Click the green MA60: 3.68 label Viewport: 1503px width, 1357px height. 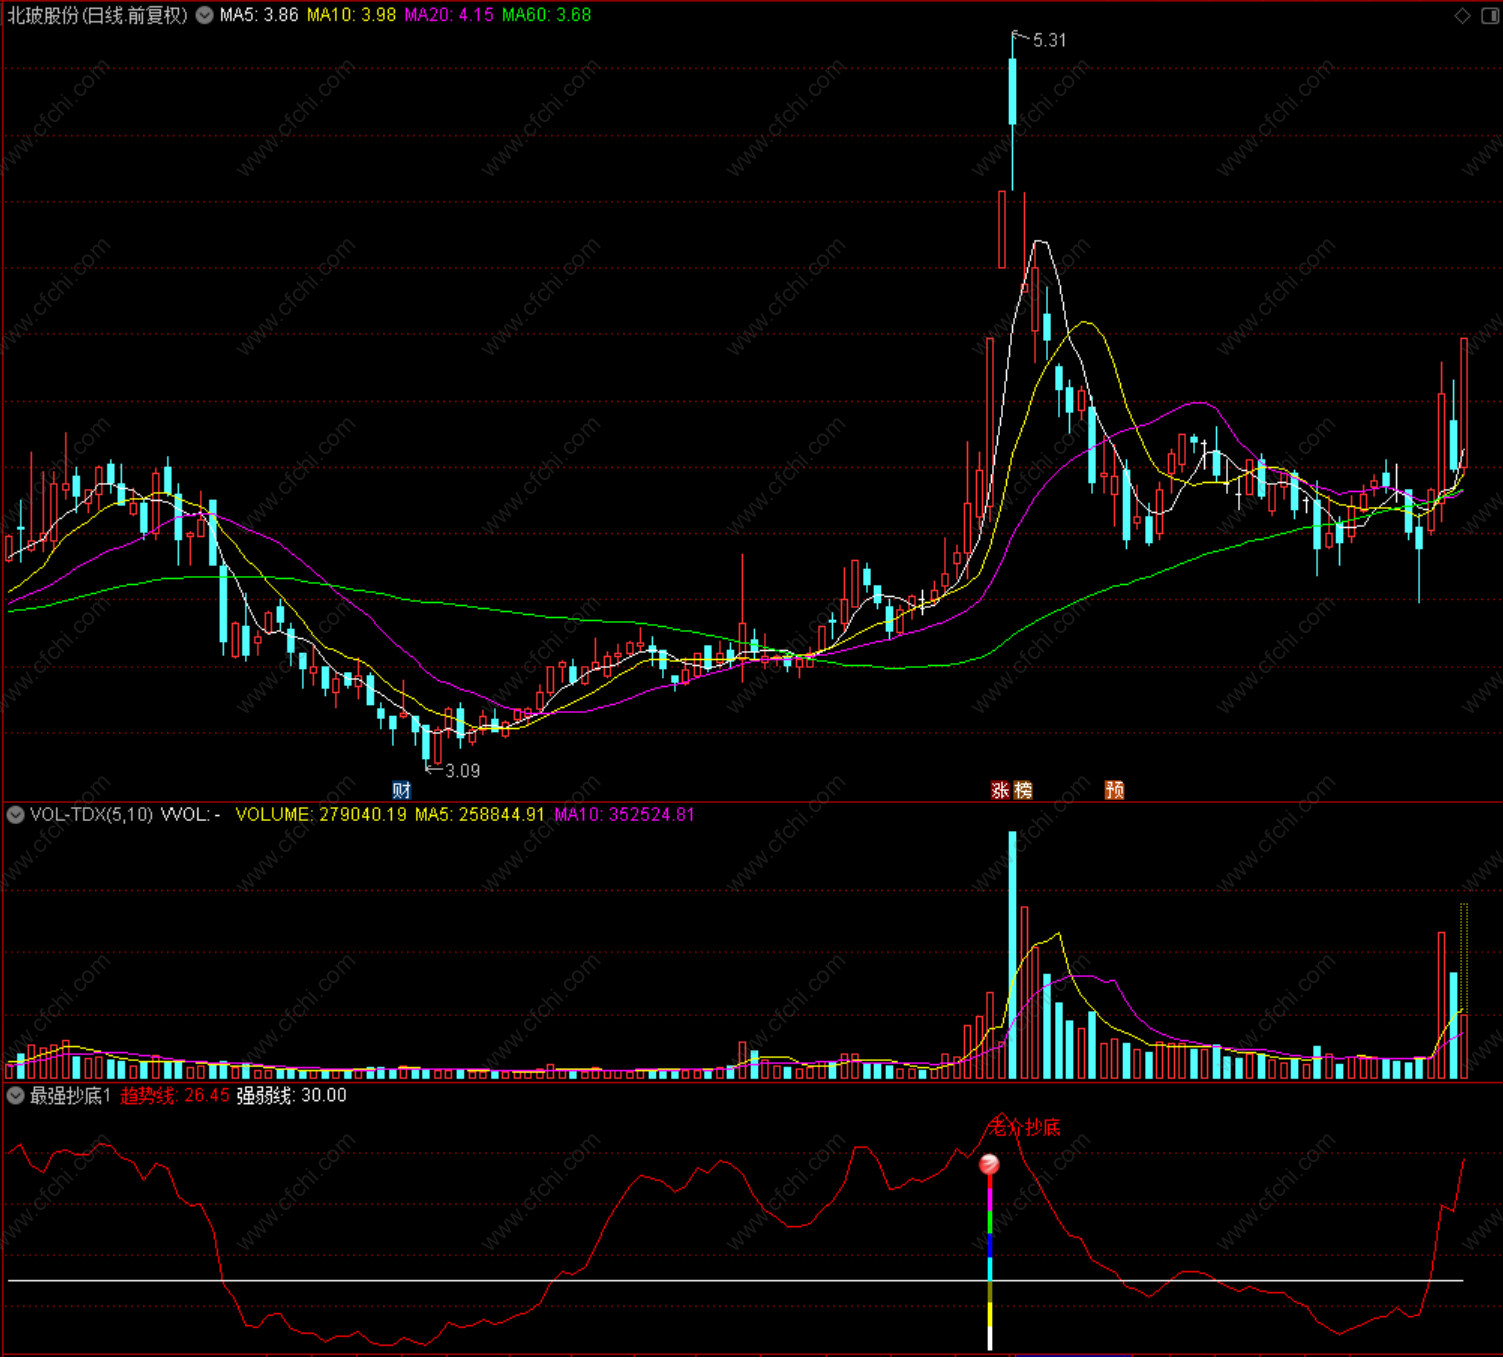click(546, 15)
